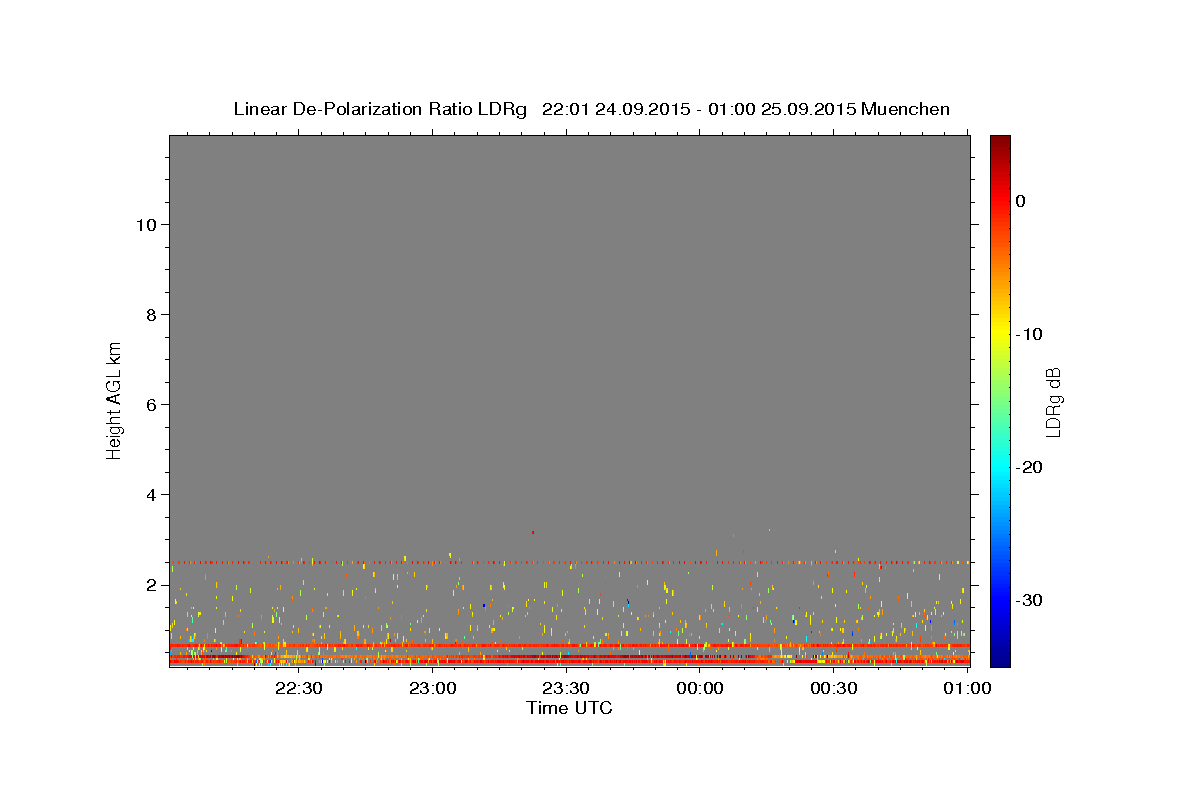The image size is (1200, 800).
Task: Click the plot title 'Linear De-Polarization Ratio LDRg'
Action: click(379, 109)
